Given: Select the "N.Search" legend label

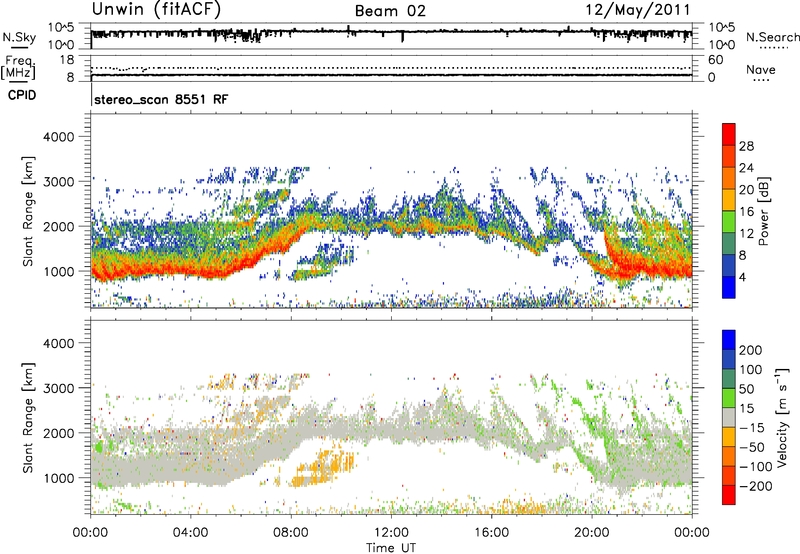Looking at the screenshot, I should coord(773,37).
